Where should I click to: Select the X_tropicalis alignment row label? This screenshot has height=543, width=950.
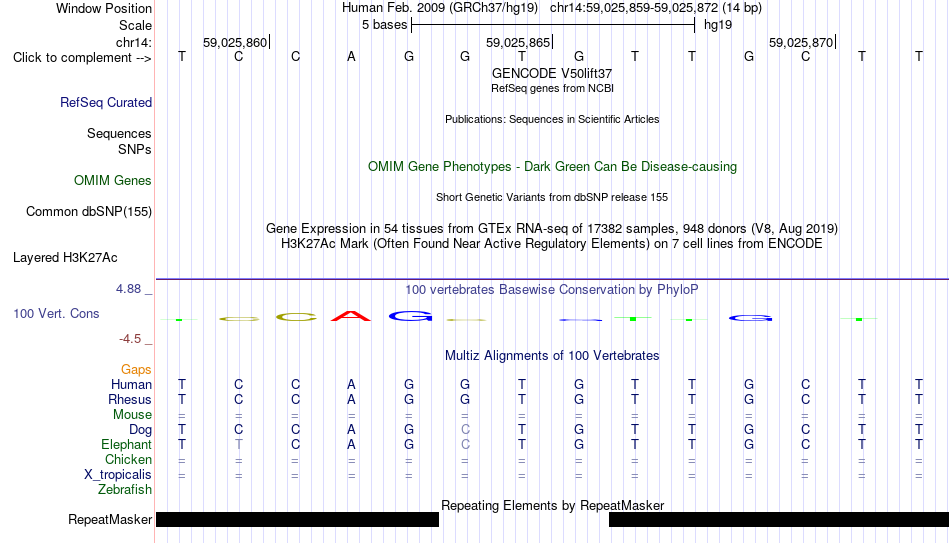point(118,475)
